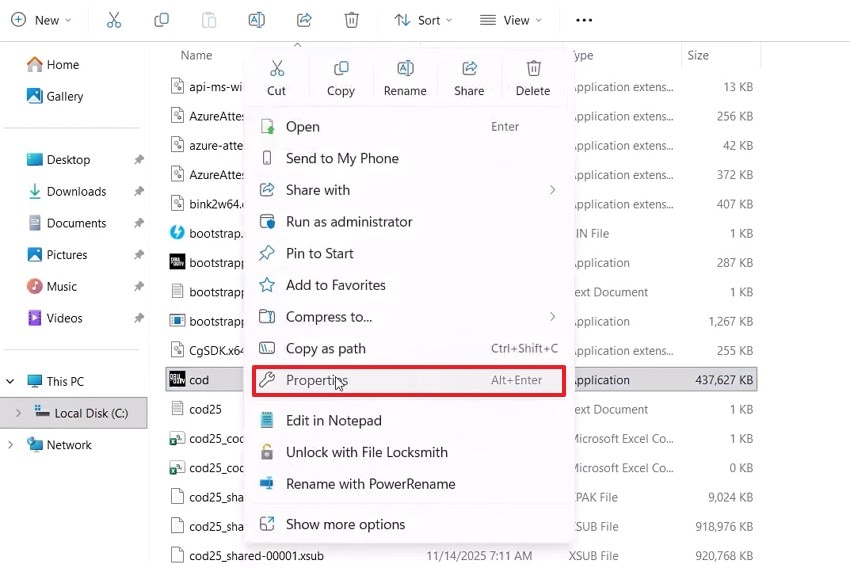Screen dimensions: 850x568
Task: Expand the Share with submenu arrow
Action: pyautogui.click(x=552, y=190)
